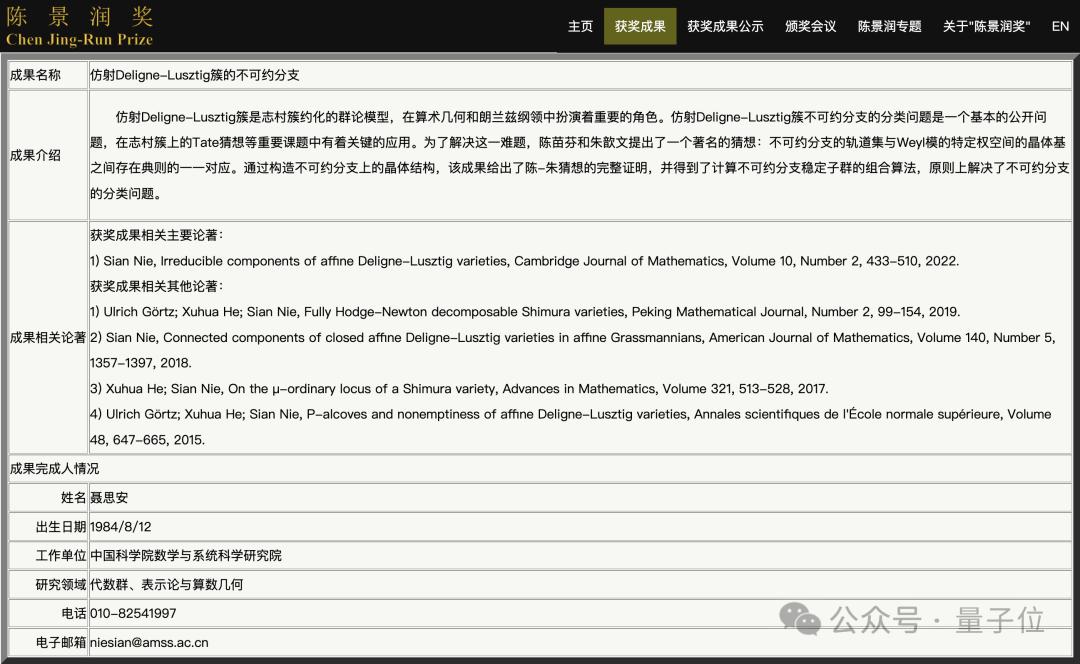Image resolution: width=1080 pixels, height=664 pixels.
Task: Click the affiliation 中国科学院数学与系统科学研究院
Action: click(x=186, y=555)
